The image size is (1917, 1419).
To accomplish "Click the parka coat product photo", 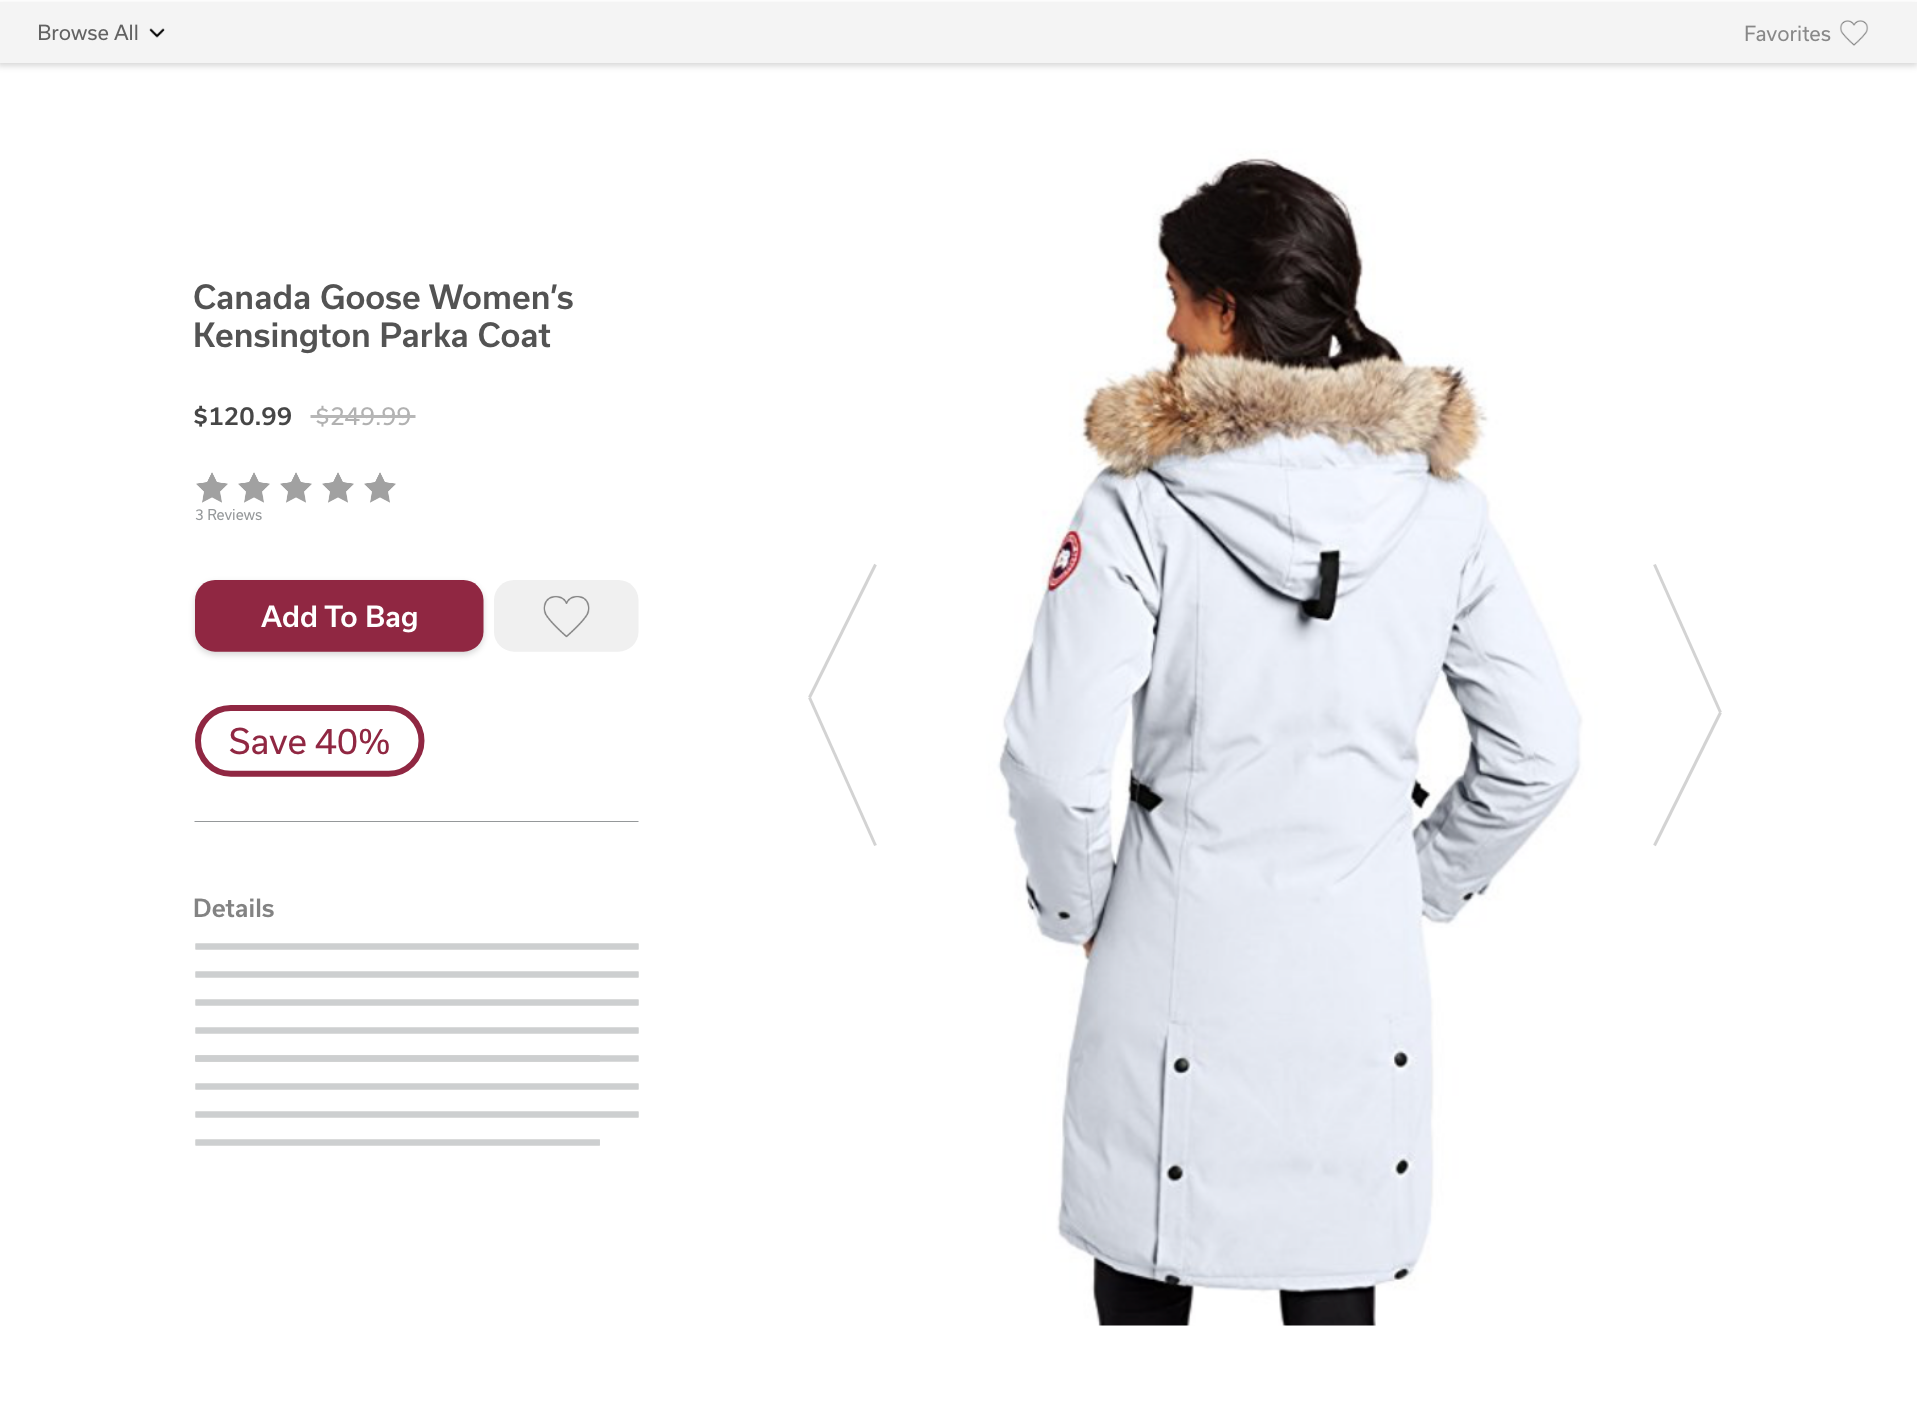I will pyautogui.click(x=1290, y=741).
